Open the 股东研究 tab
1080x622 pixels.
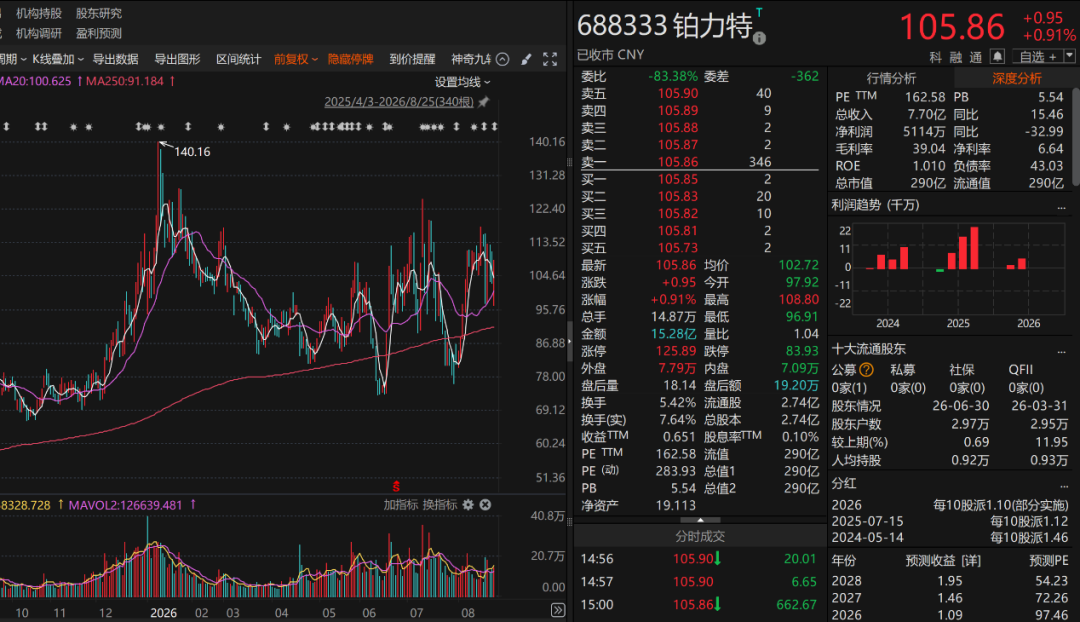tap(98, 13)
